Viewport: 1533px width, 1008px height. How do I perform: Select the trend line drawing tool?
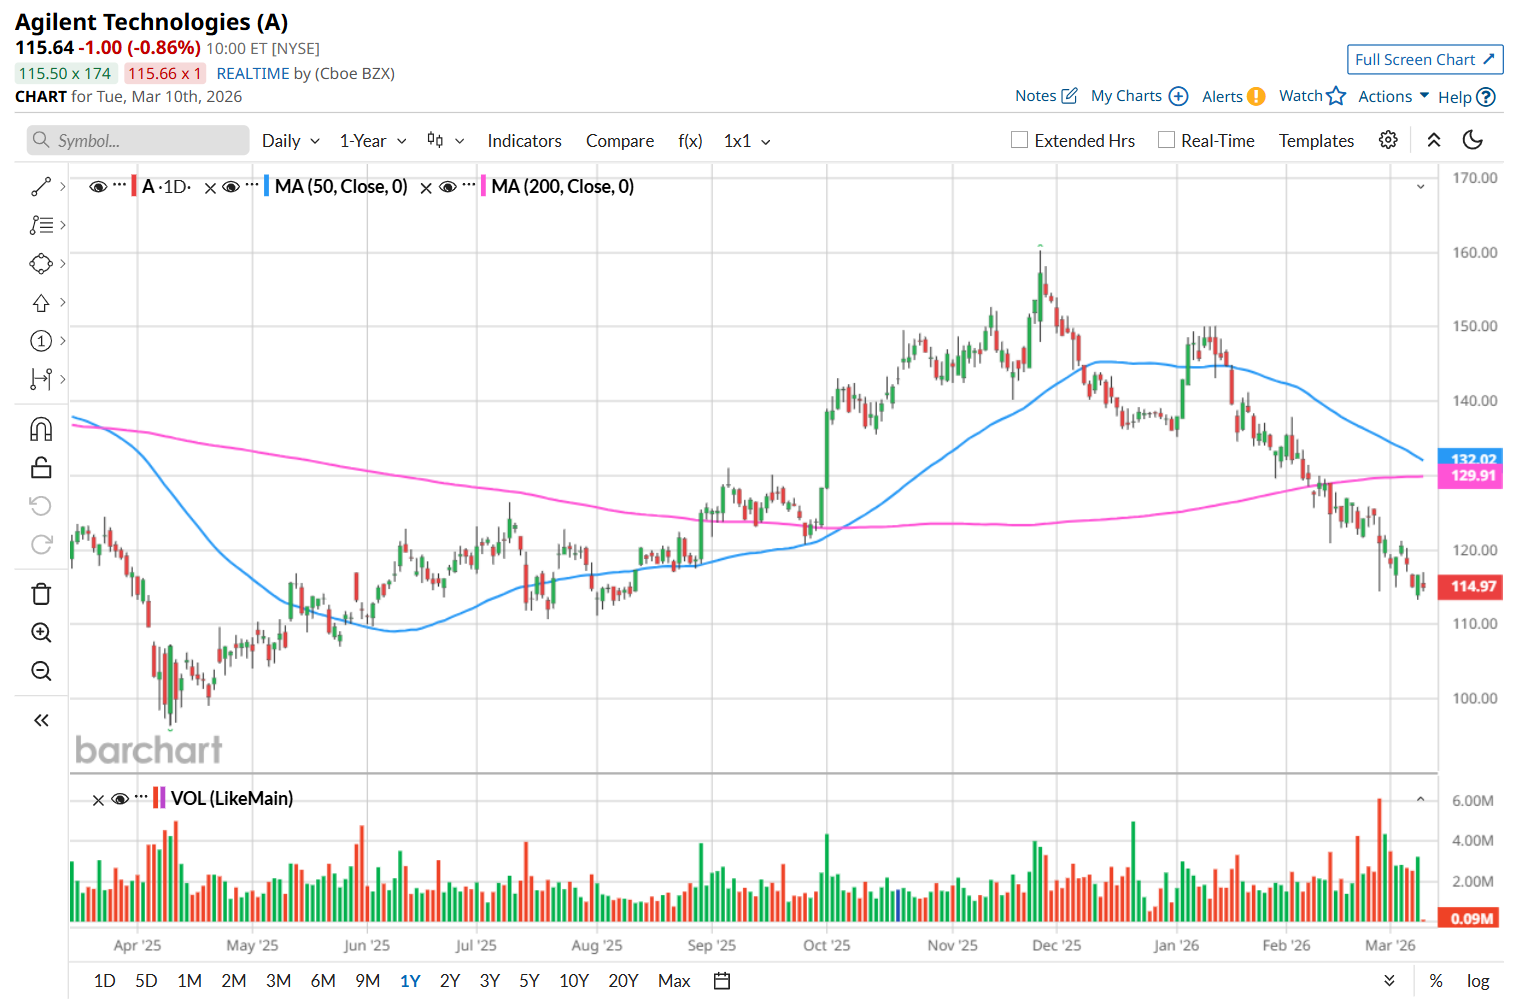(41, 187)
